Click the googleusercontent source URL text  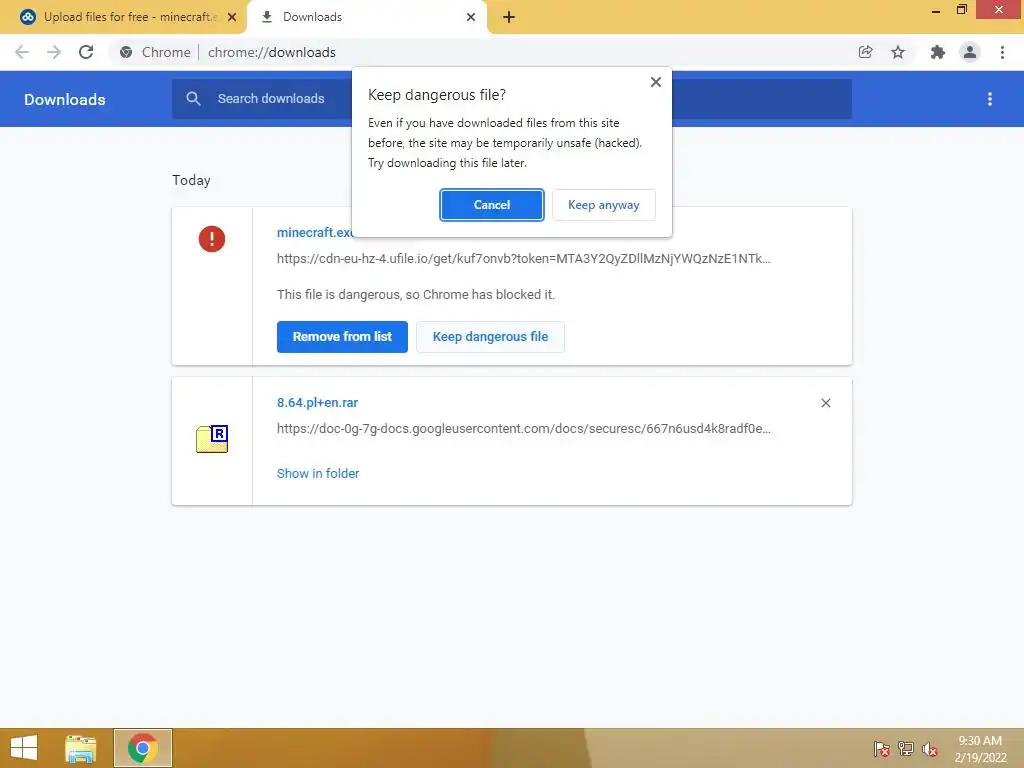coord(524,429)
